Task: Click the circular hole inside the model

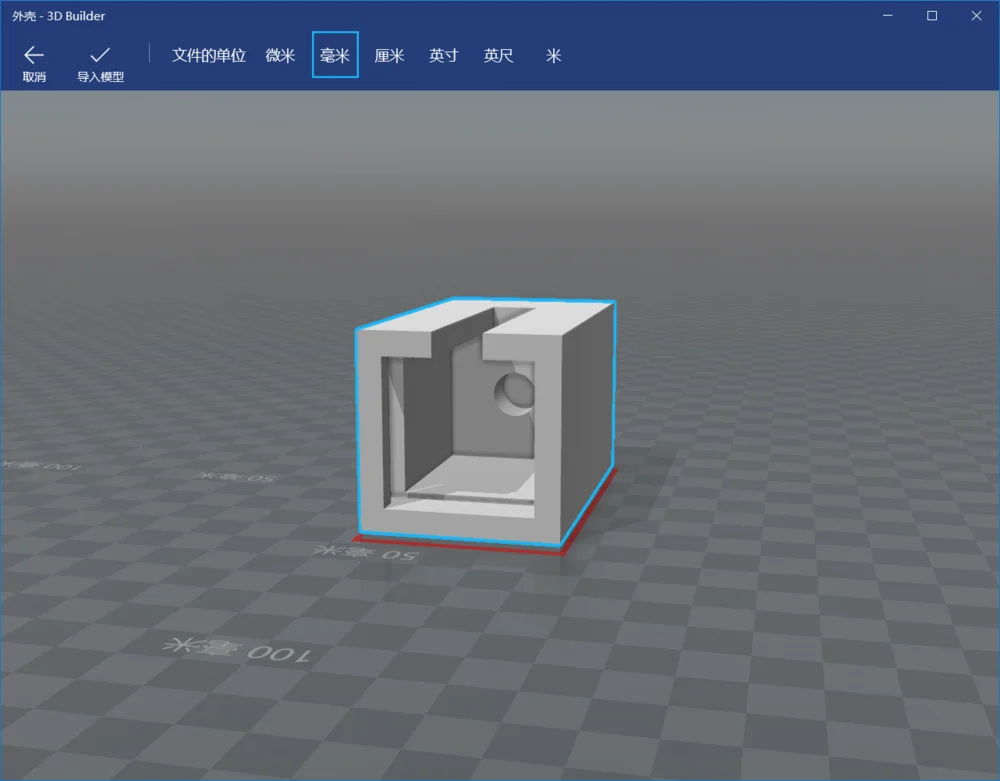Action: (x=515, y=394)
